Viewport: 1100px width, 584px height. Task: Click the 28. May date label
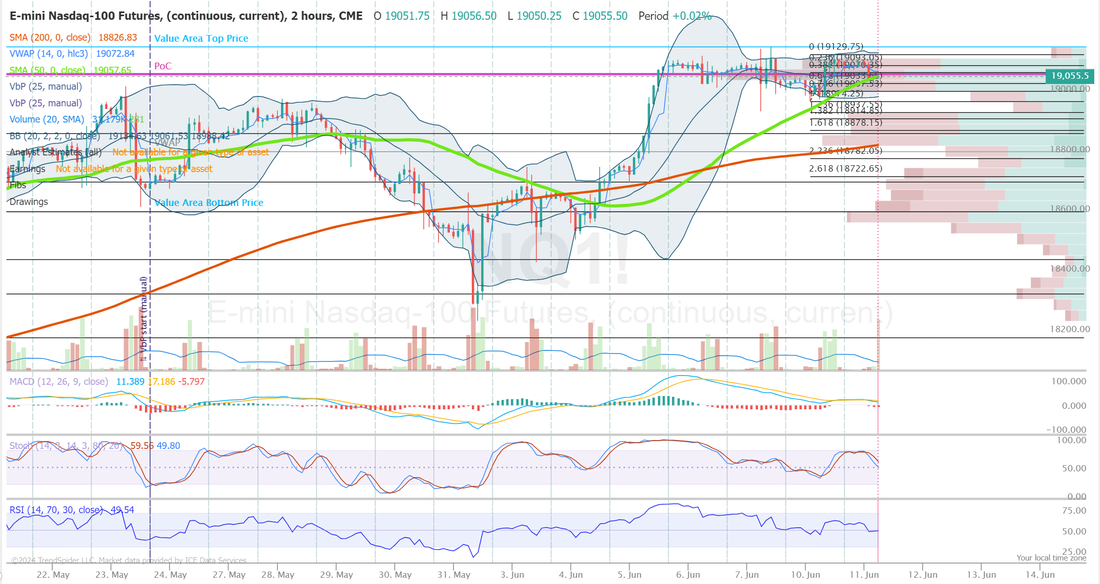coord(277,574)
